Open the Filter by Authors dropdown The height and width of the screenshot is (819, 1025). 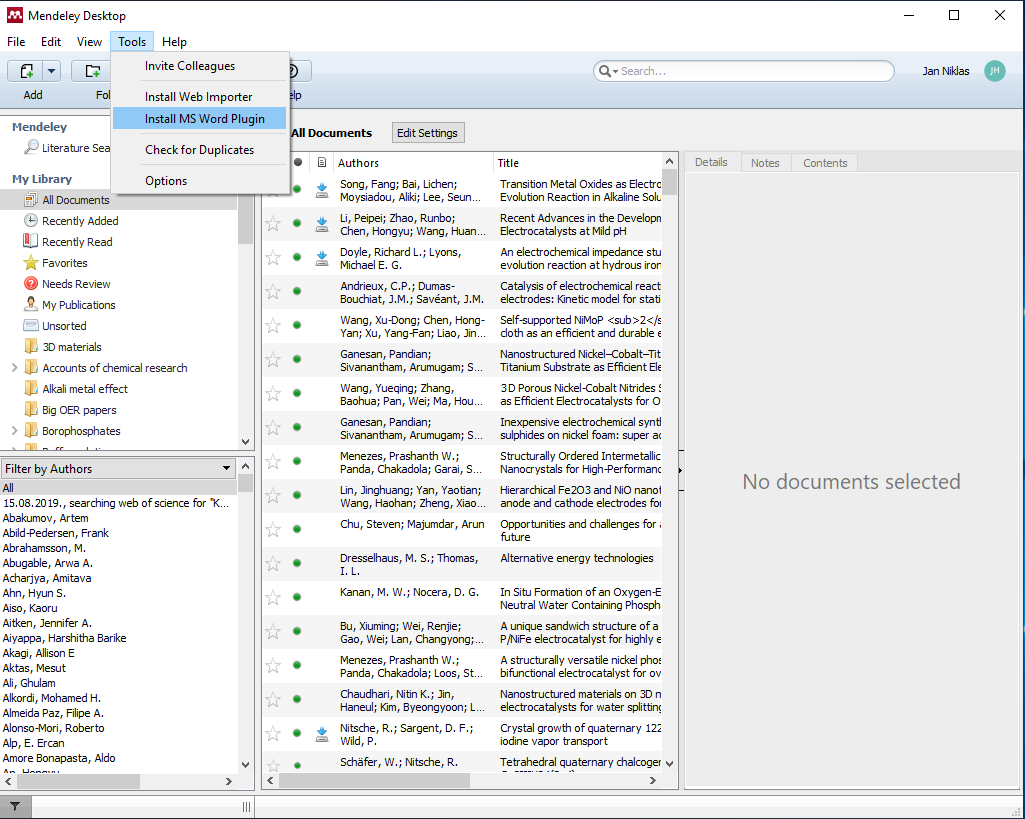[x=227, y=468]
